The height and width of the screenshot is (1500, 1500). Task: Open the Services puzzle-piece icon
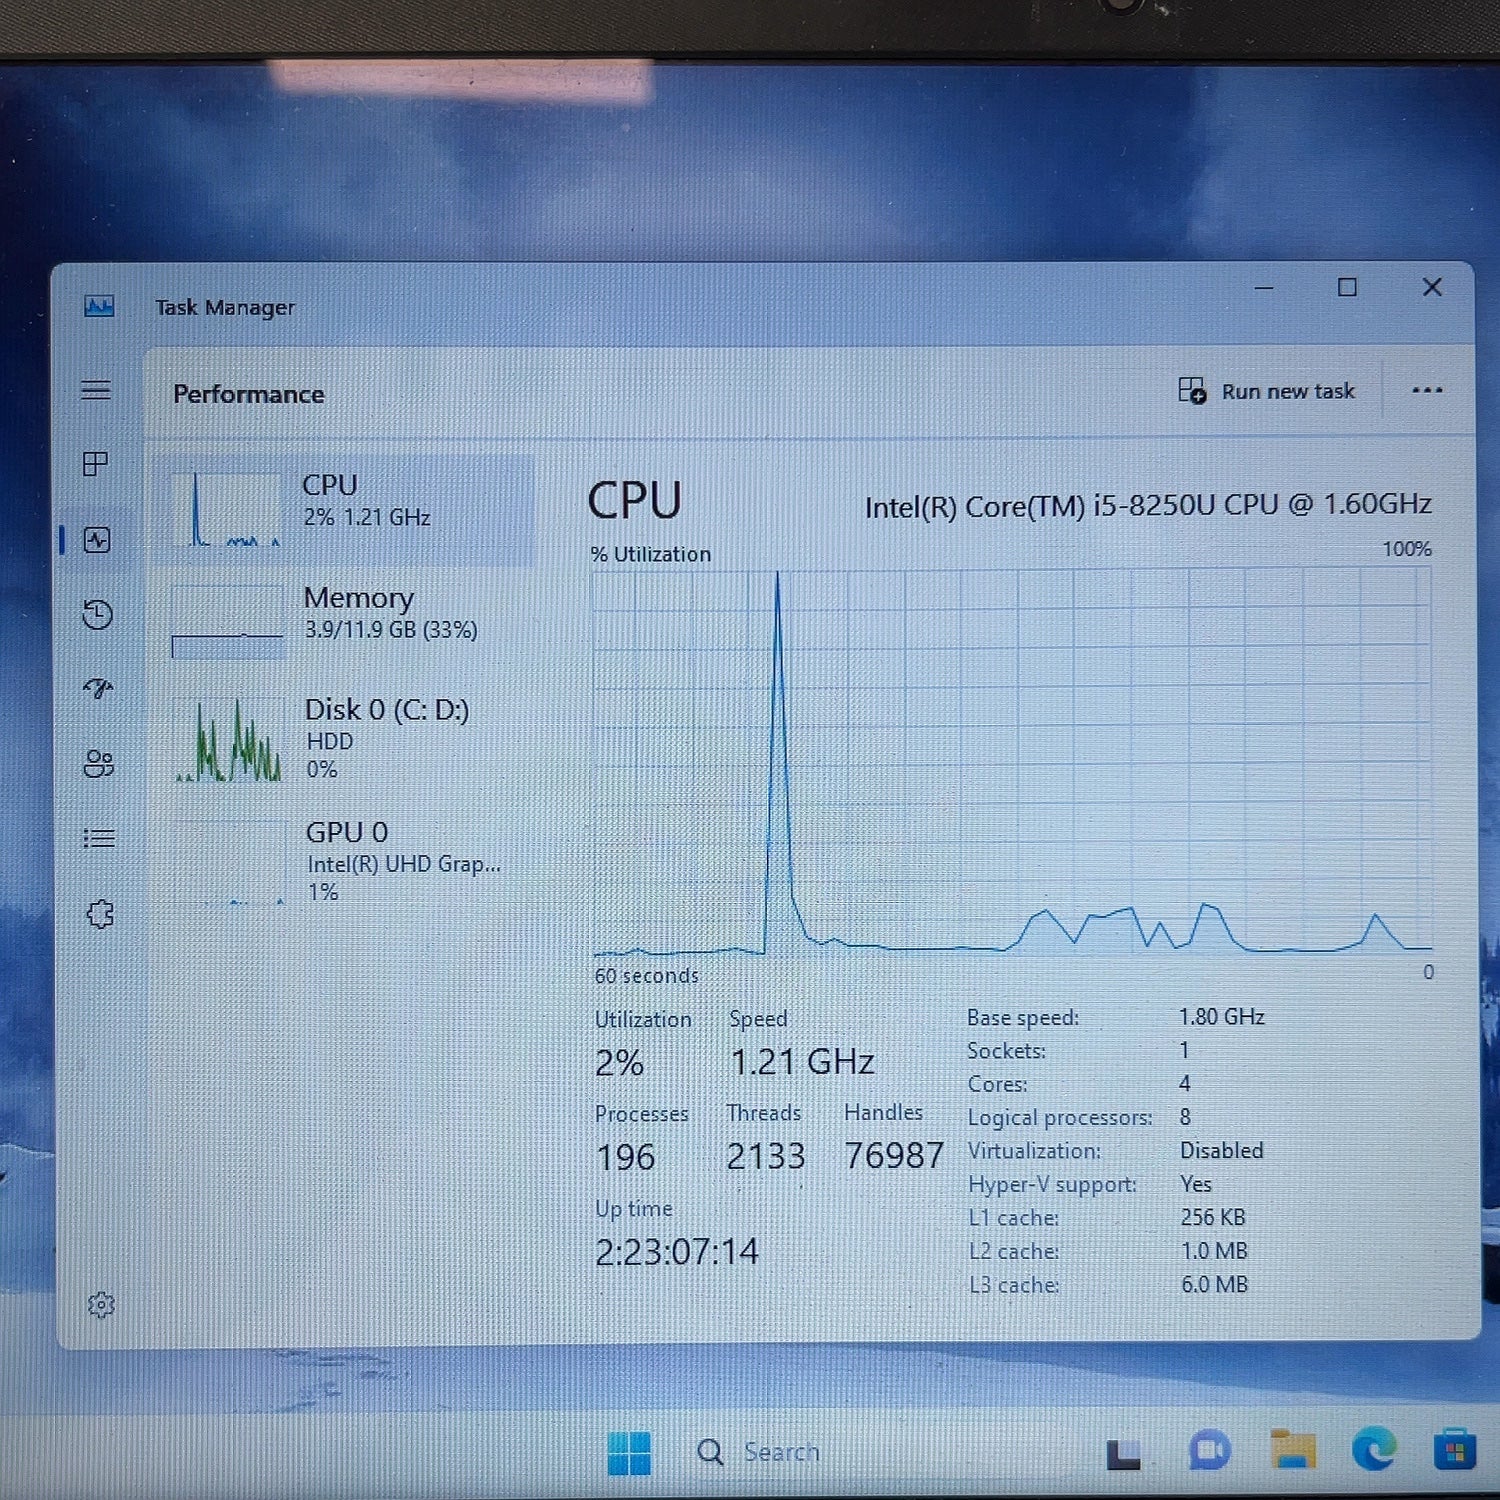[x=100, y=913]
